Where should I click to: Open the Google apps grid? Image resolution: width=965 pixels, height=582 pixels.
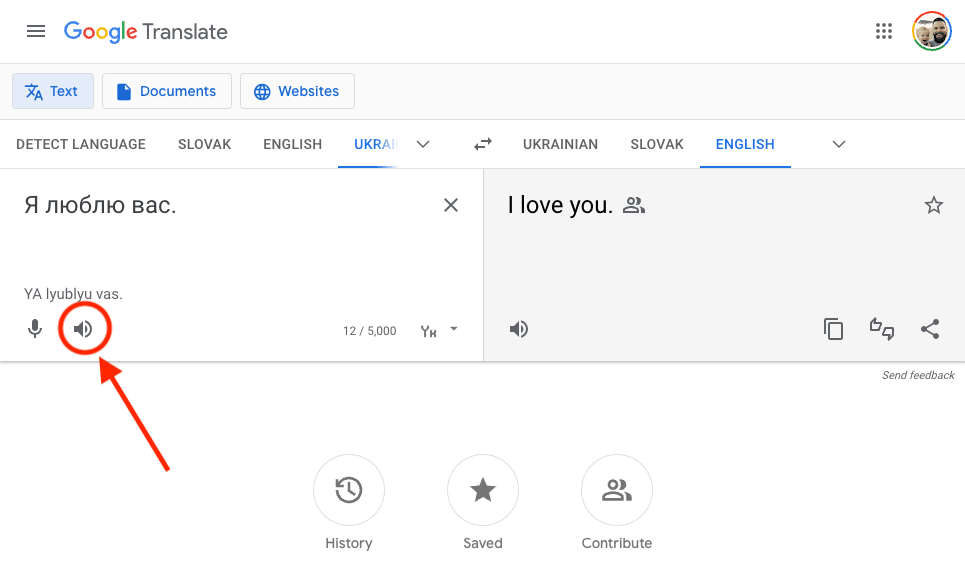pyautogui.click(x=884, y=31)
